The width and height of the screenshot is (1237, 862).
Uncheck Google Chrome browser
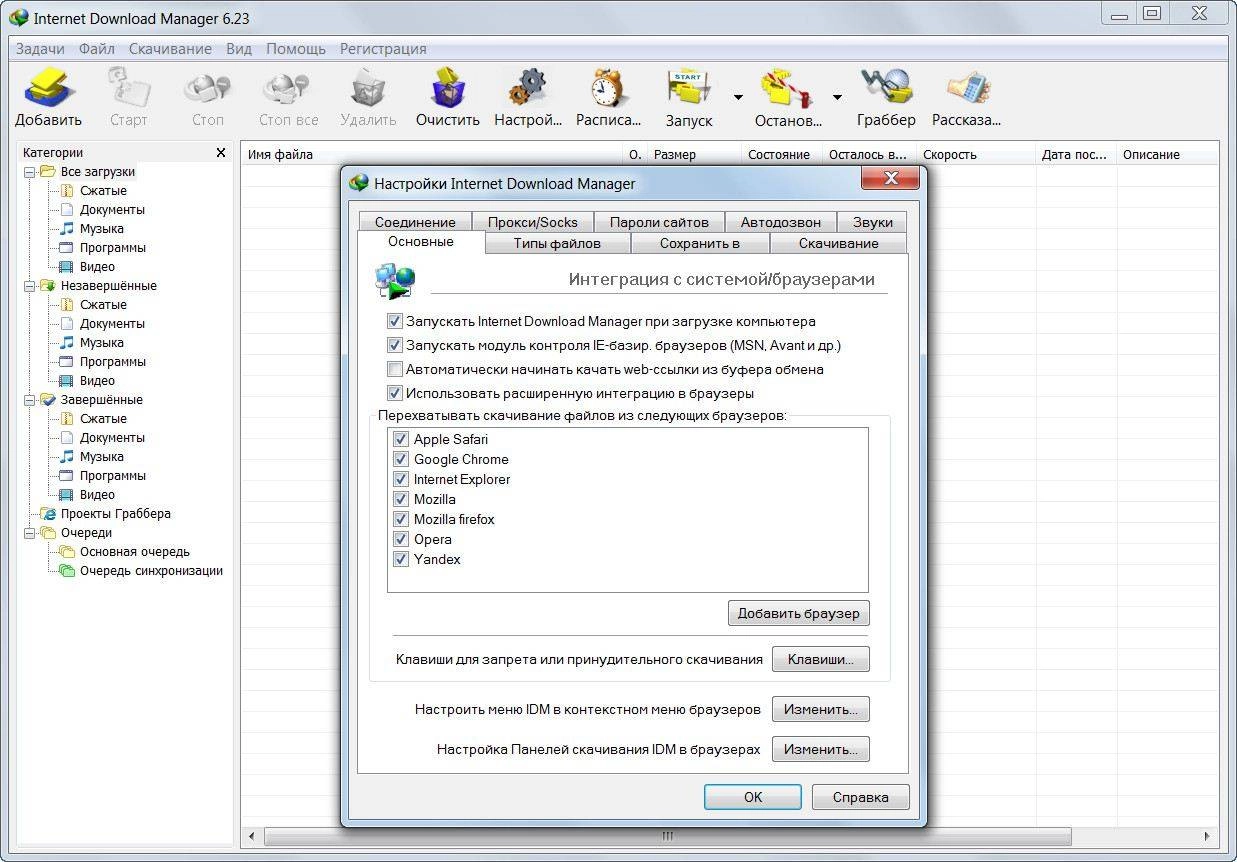point(401,460)
